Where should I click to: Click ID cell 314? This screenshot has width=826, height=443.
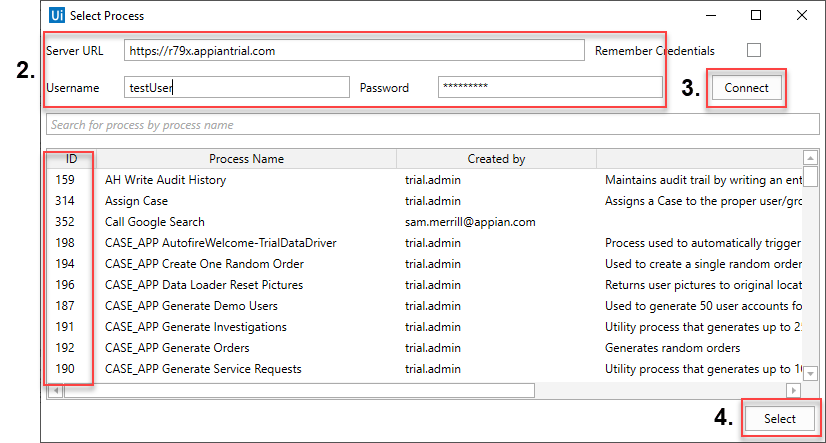click(65, 201)
